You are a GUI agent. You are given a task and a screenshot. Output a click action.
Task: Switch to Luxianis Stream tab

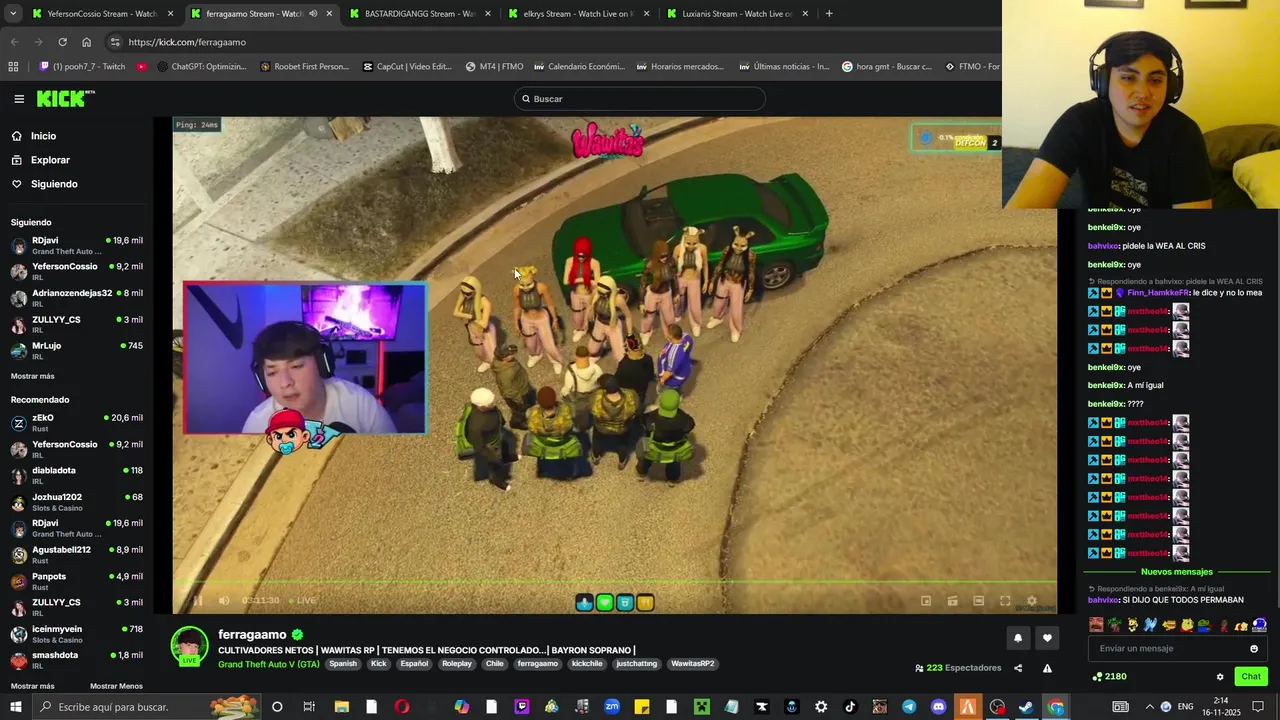(x=735, y=14)
